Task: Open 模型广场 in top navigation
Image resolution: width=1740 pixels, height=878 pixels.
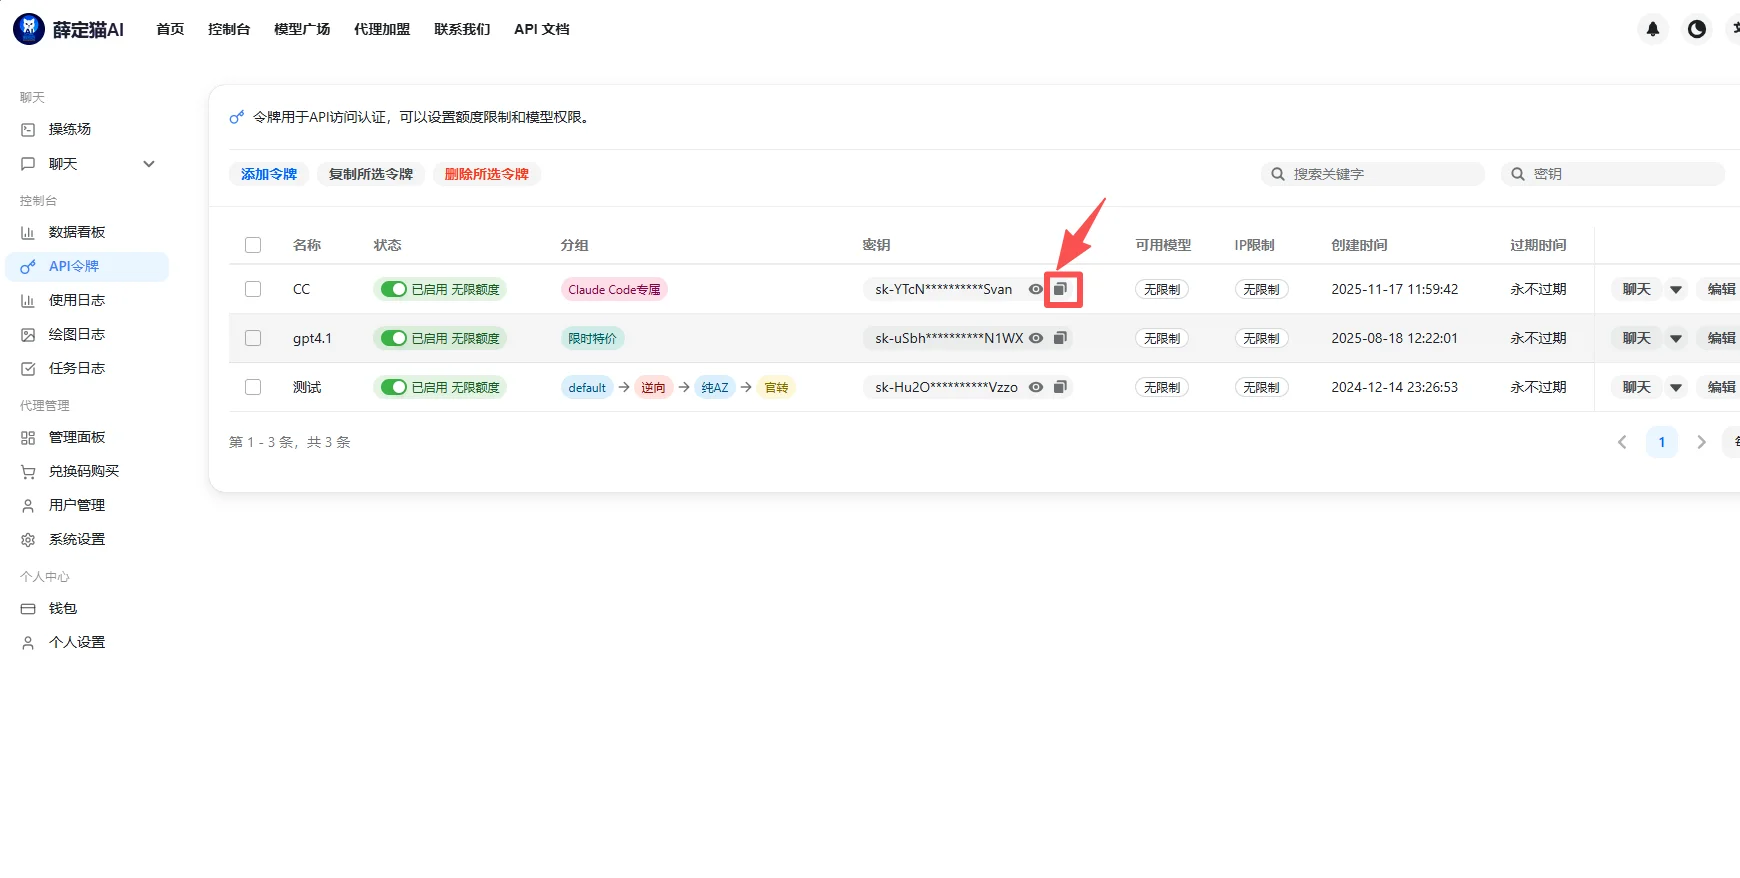Action: tap(302, 29)
